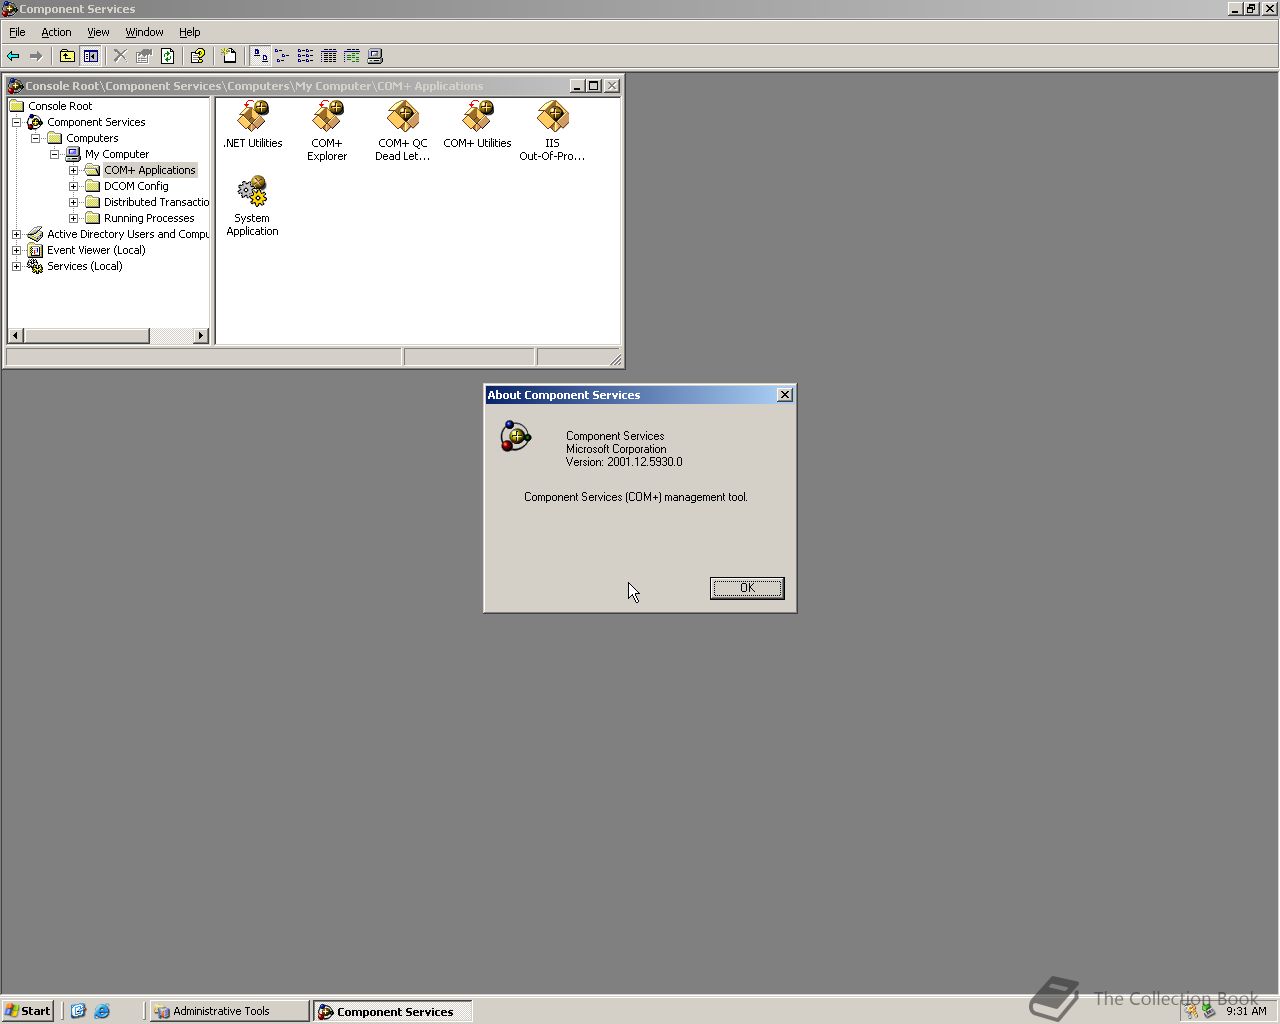Click the Help question-mark toolbar icon
The height and width of the screenshot is (1024, 1280).
click(198, 56)
